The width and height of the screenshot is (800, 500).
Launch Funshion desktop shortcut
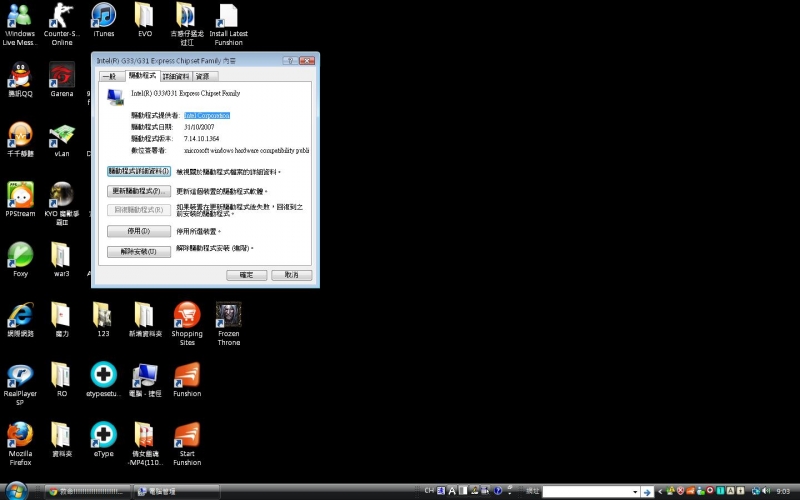click(187, 380)
